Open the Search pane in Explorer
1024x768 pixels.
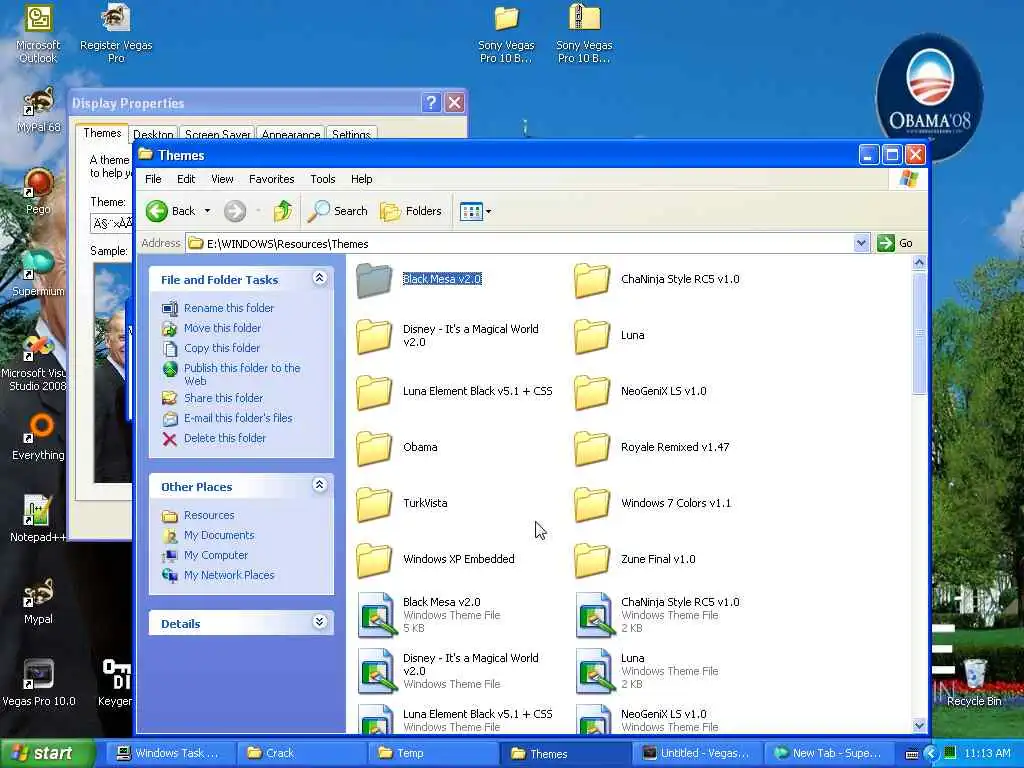(x=338, y=211)
